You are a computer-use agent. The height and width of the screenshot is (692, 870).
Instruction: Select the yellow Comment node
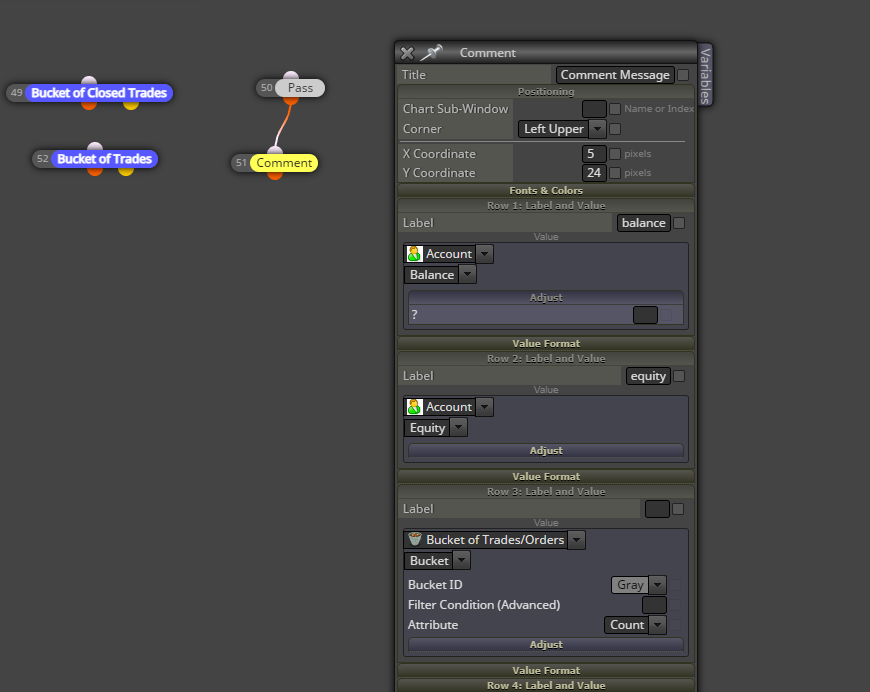(x=284, y=163)
